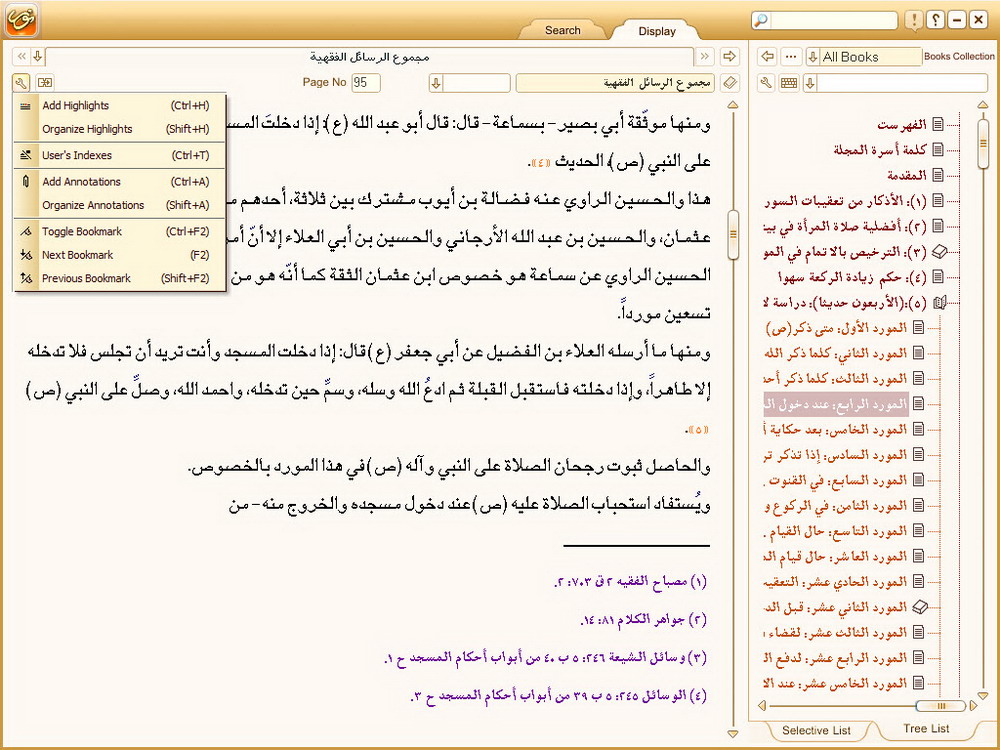Select tree item (٤): حكم زيادة الركعة

pyautogui.click(x=852, y=277)
